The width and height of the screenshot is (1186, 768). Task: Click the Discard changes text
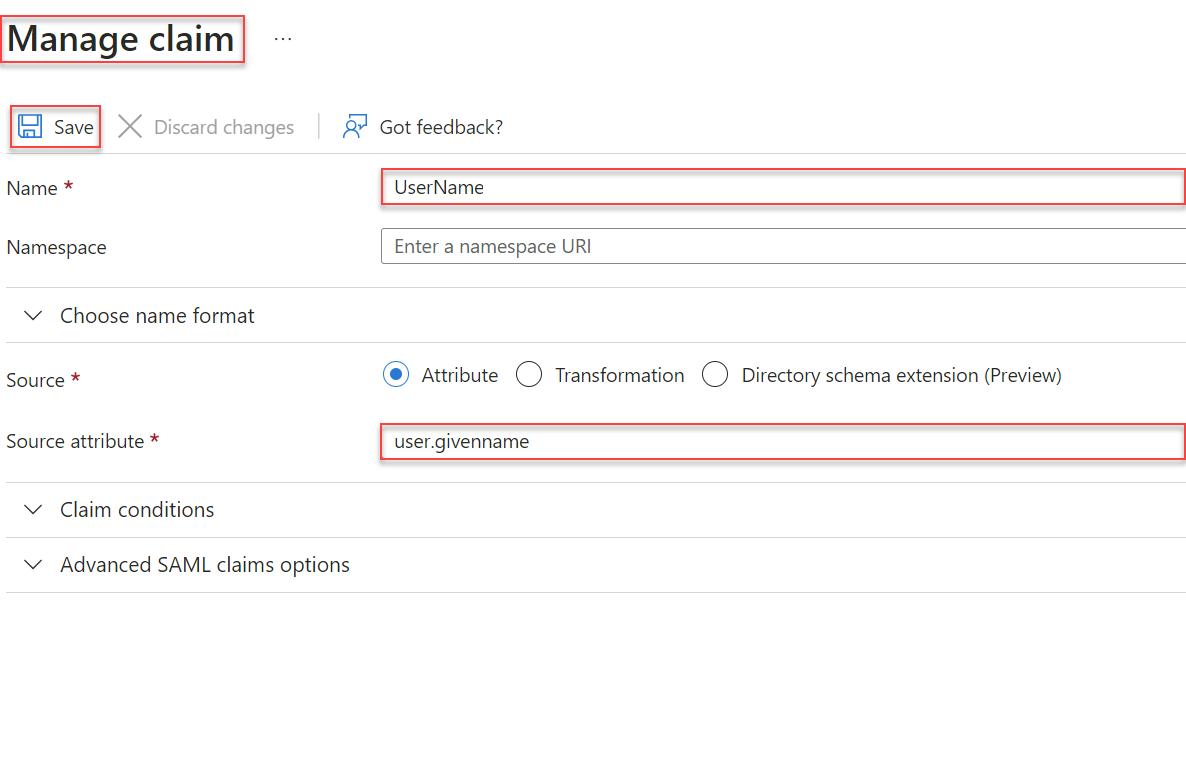click(224, 127)
